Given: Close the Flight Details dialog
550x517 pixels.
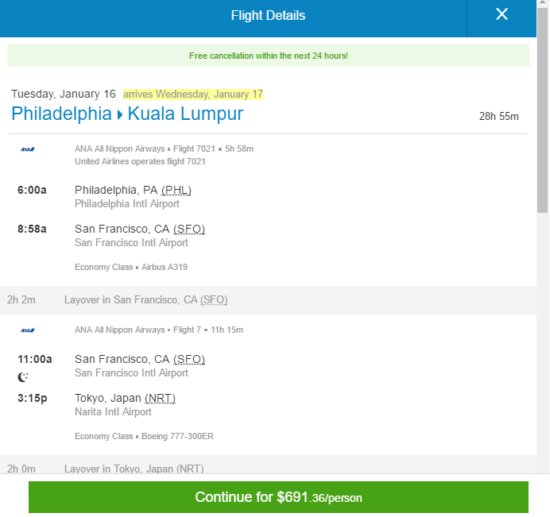Looking at the screenshot, I should pyautogui.click(x=502, y=14).
